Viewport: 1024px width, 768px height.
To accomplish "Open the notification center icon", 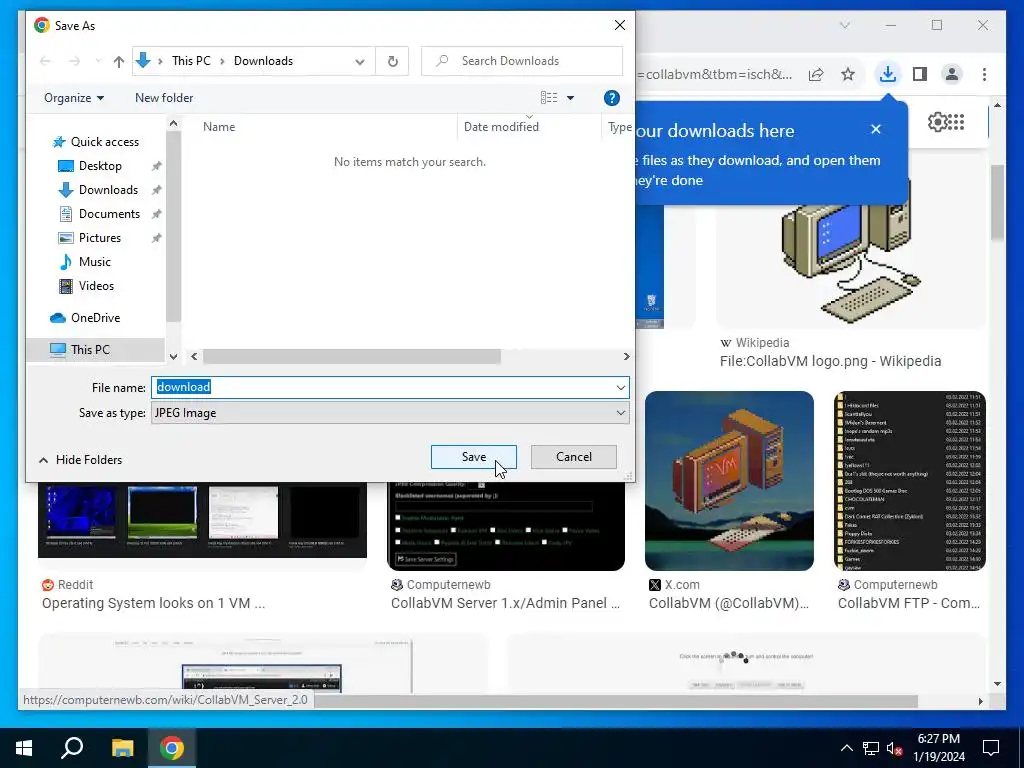I will click(991, 748).
